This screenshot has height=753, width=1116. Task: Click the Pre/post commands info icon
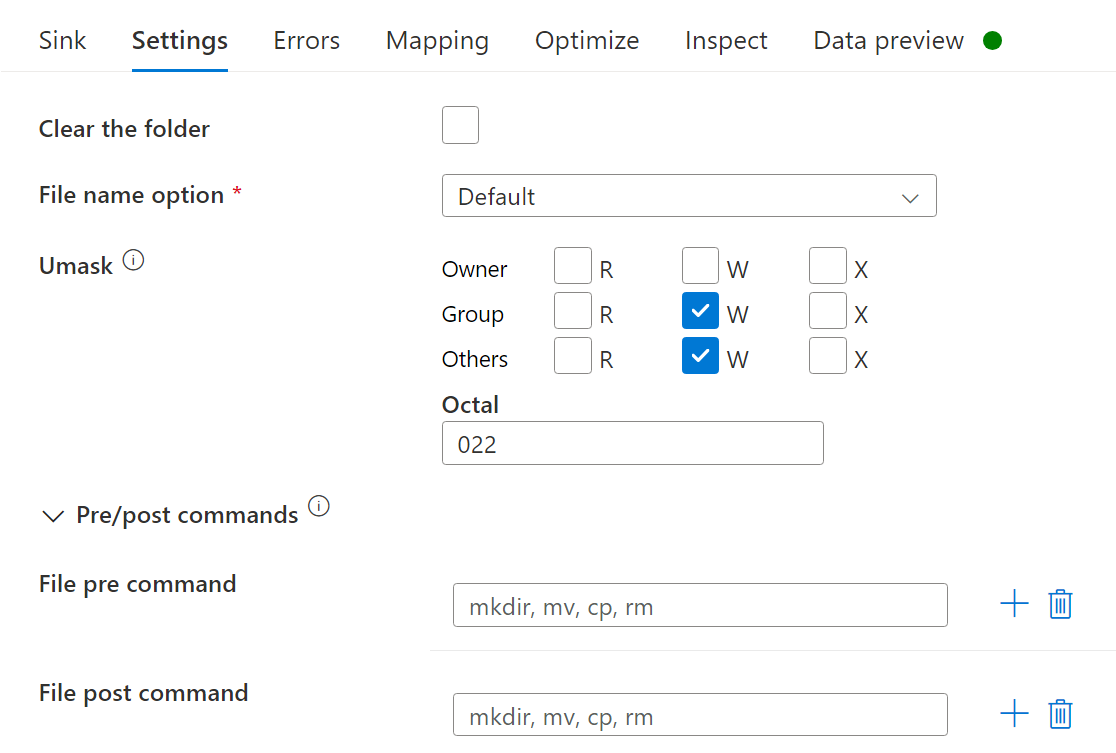pos(319,506)
